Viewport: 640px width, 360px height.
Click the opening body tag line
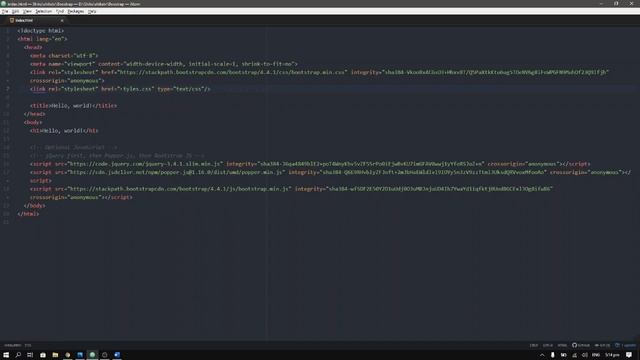coord(33,122)
